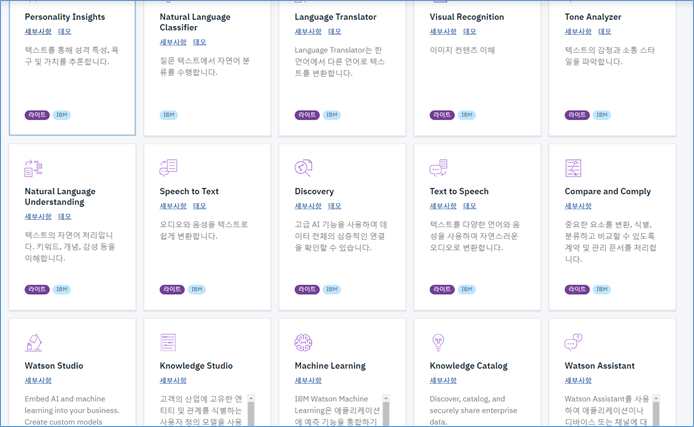Click the Machine Learning brain icon
694x427 pixels.
point(303,342)
